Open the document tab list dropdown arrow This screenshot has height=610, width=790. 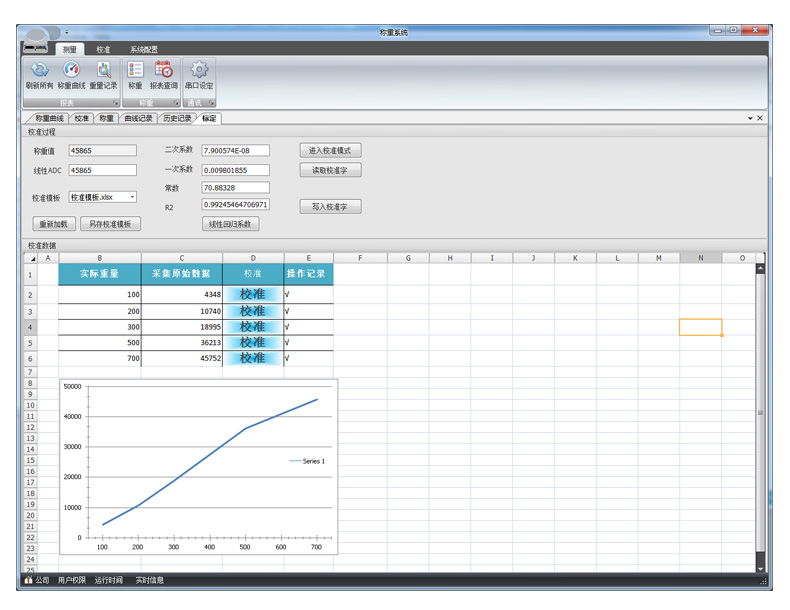click(x=750, y=119)
